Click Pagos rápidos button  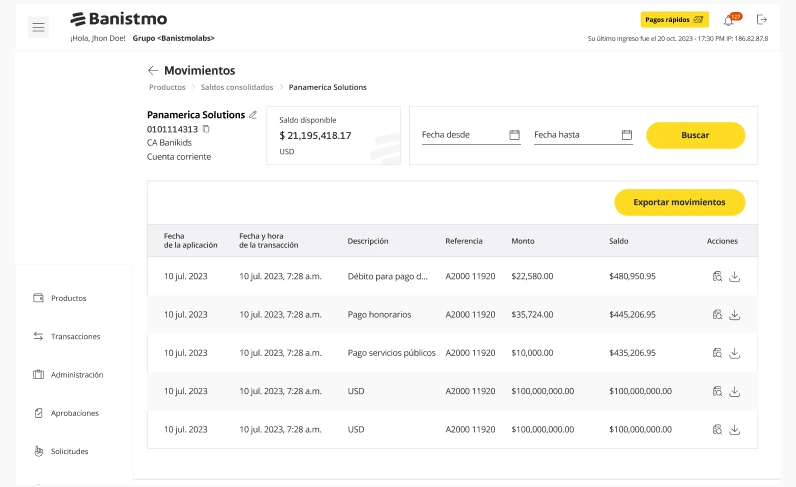[674, 20]
